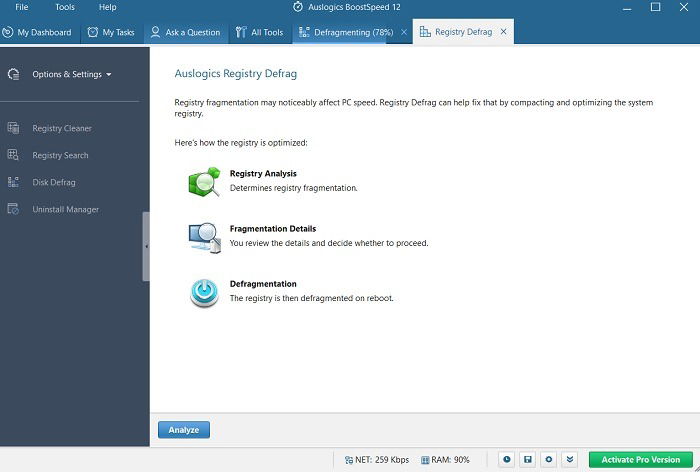700x472 pixels.
Task: Click the floppy disk save icon
Action: 528,459
